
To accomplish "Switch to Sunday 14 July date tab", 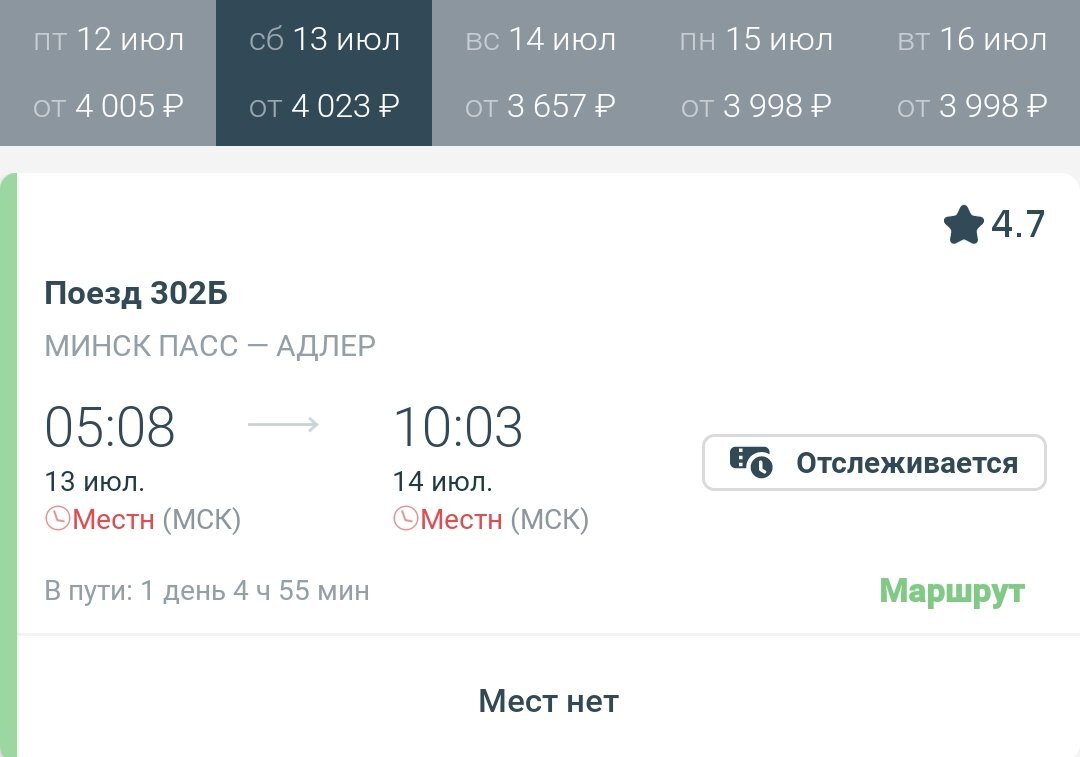I will tap(540, 73).
